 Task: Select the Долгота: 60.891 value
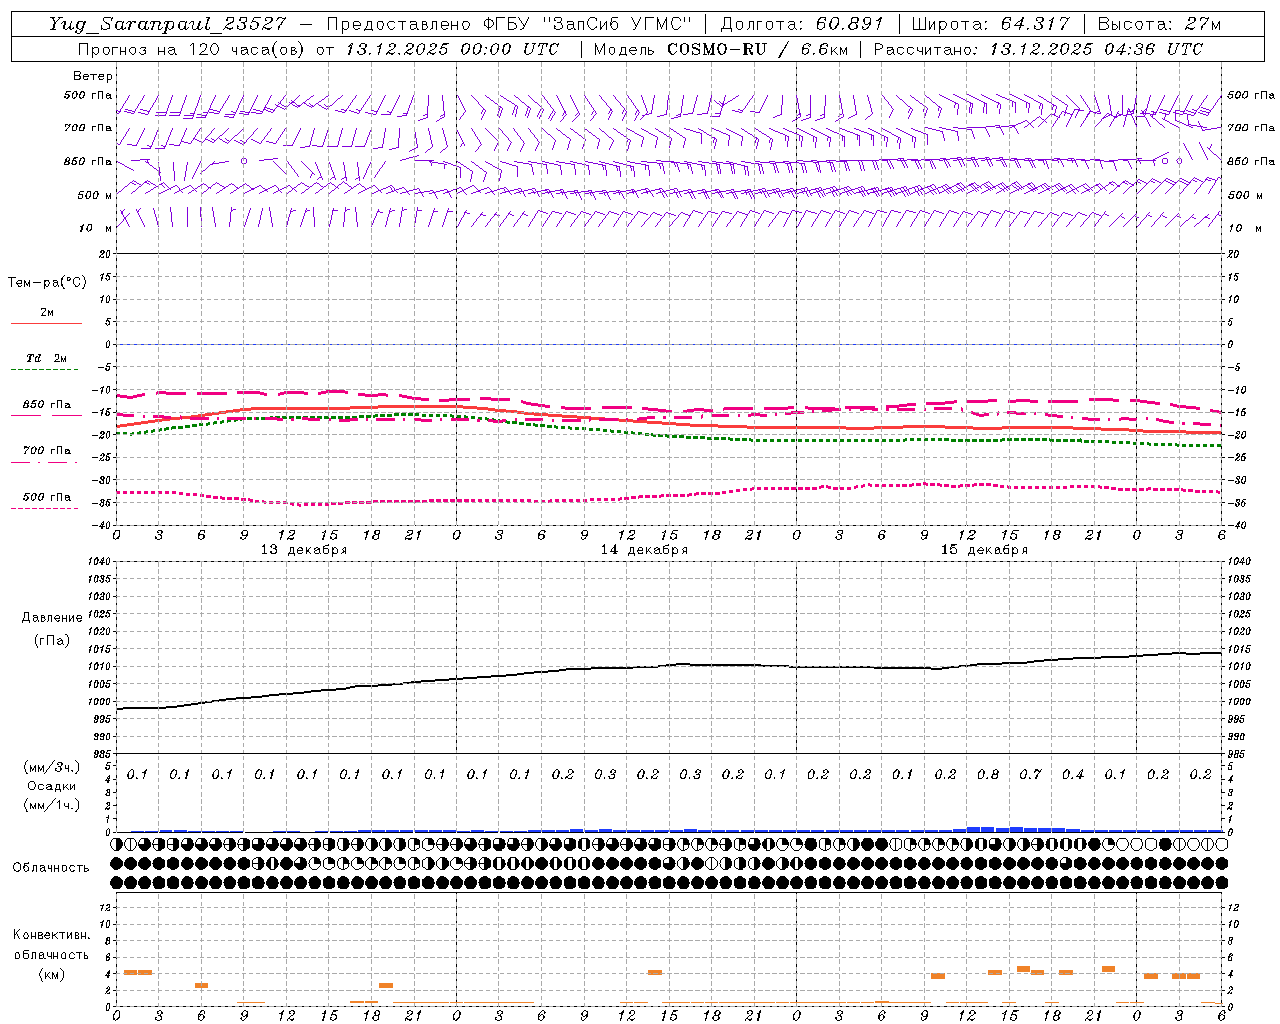click(x=802, y=24)
